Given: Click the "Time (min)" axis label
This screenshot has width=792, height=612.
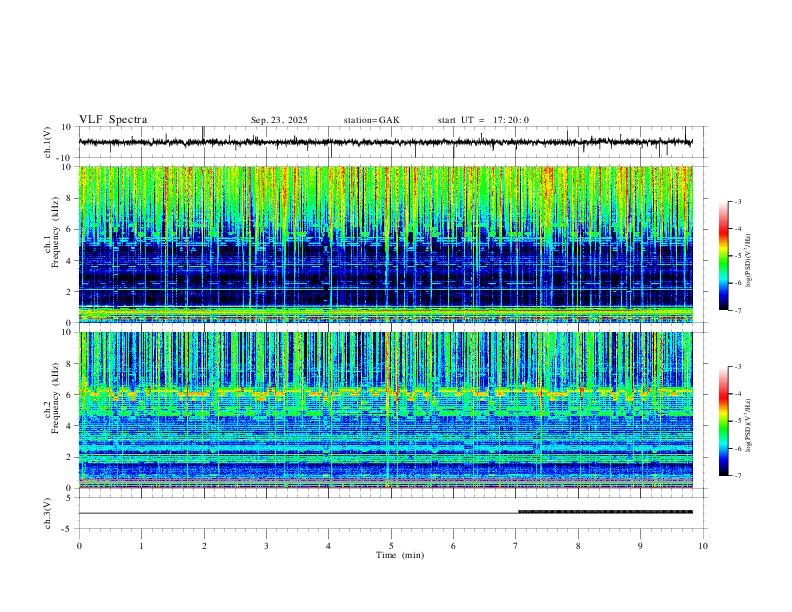Looking at the screenshot, I should 400,555.
